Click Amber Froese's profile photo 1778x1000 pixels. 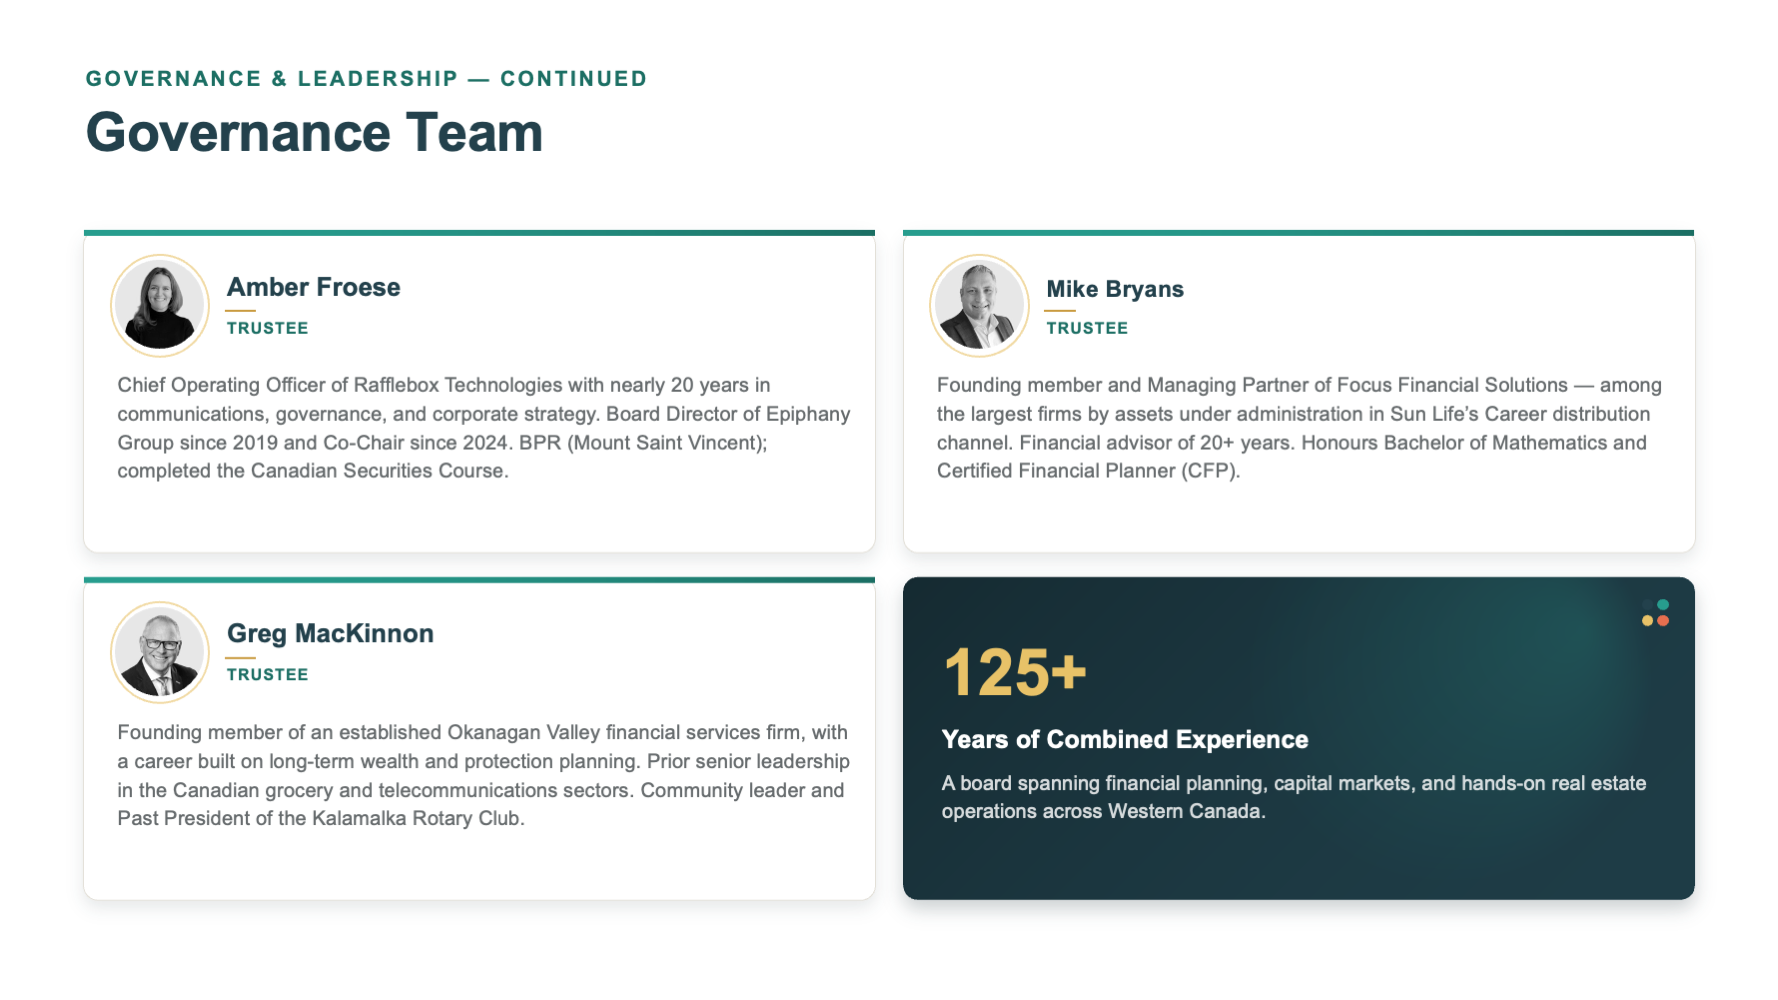point(160,306)
